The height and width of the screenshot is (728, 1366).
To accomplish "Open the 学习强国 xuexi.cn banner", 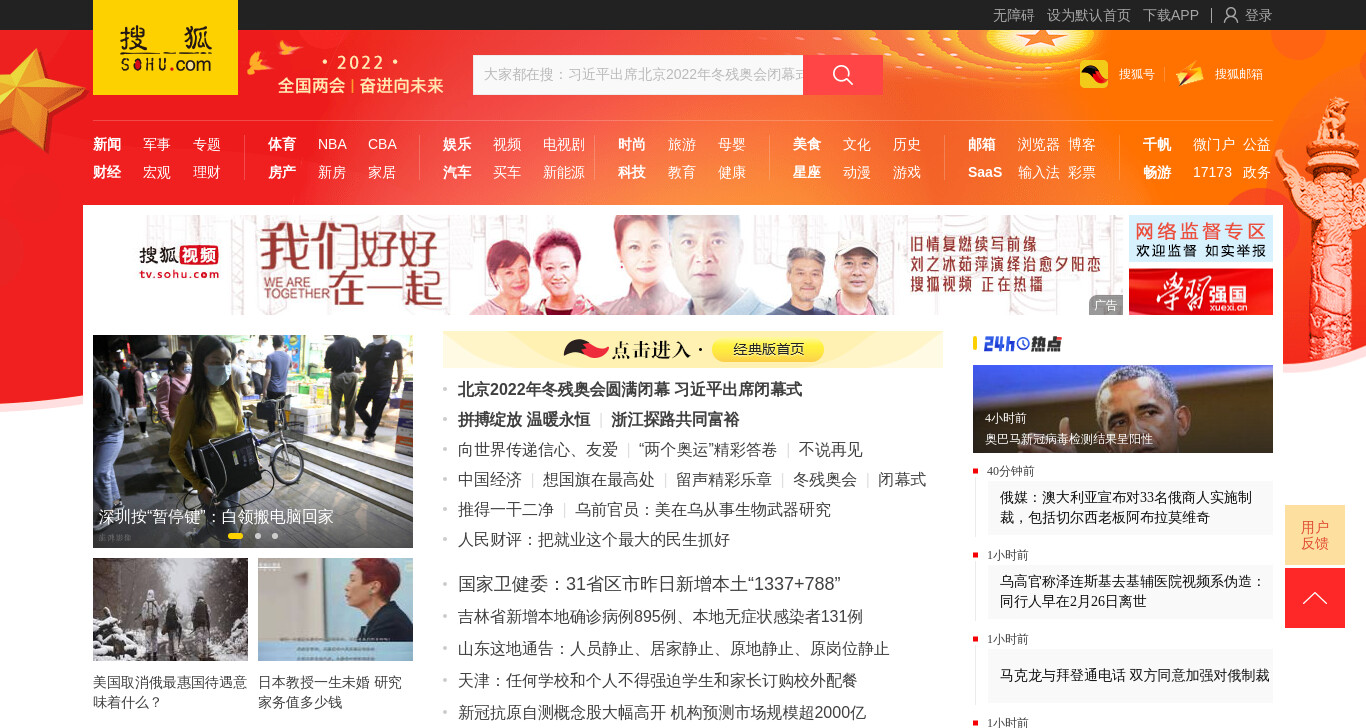I will [1201, 291].
